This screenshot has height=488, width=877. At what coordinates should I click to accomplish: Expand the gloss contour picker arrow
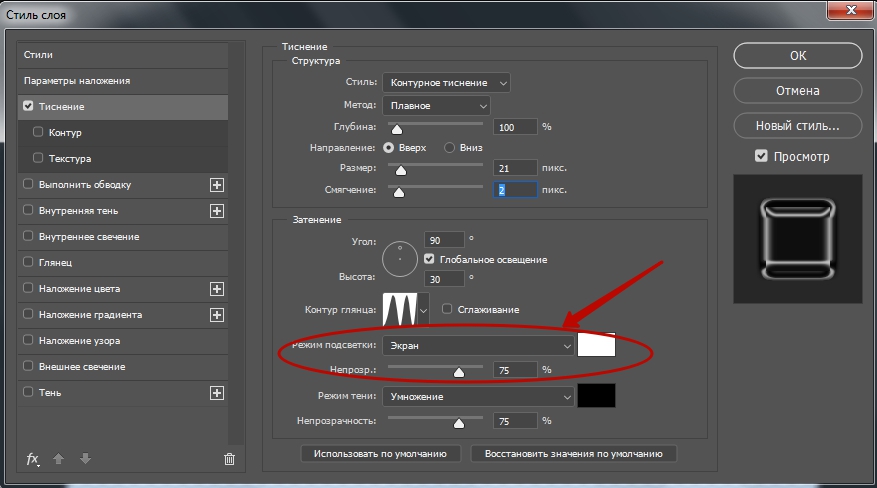pyautogui.click(x=423, y=310)
